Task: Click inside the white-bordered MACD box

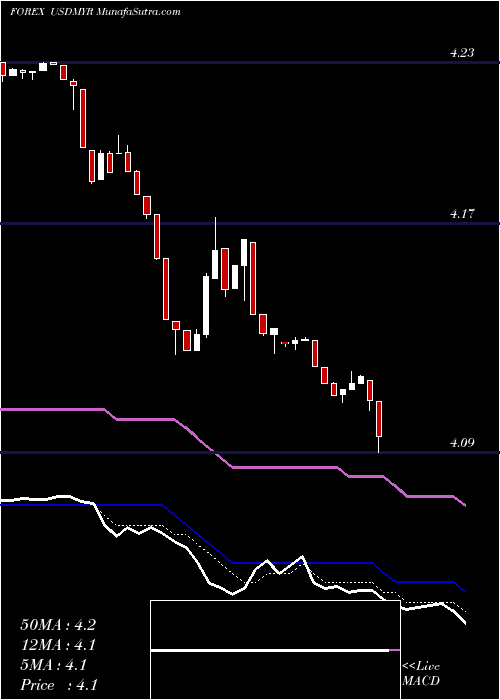Action: pos(275,650)
